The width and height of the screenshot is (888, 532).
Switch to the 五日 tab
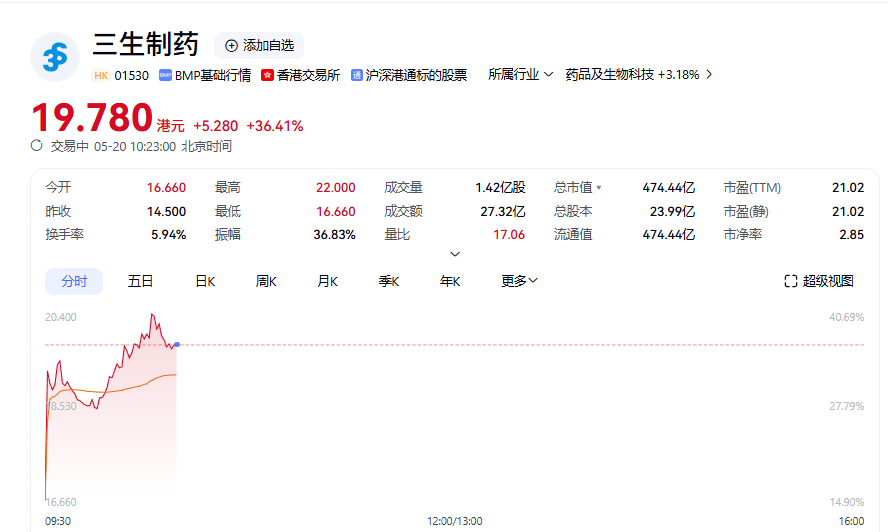click(140, 281)
